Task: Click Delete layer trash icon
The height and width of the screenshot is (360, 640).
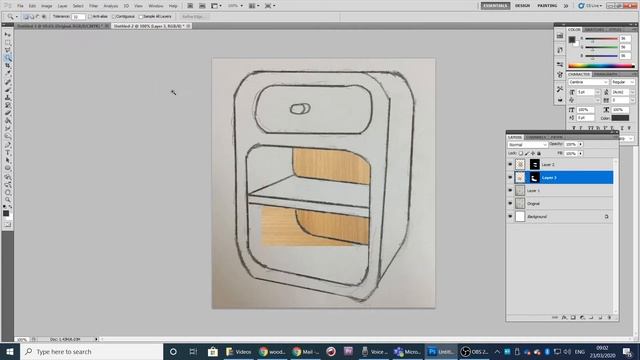Action: 609,317
